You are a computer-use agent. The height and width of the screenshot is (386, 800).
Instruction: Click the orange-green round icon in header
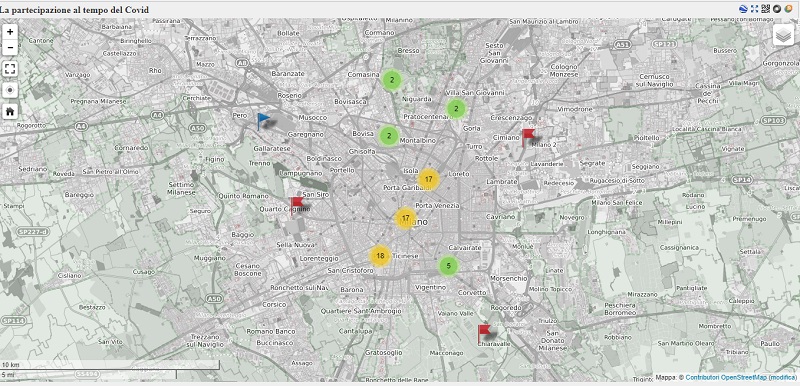788,8
